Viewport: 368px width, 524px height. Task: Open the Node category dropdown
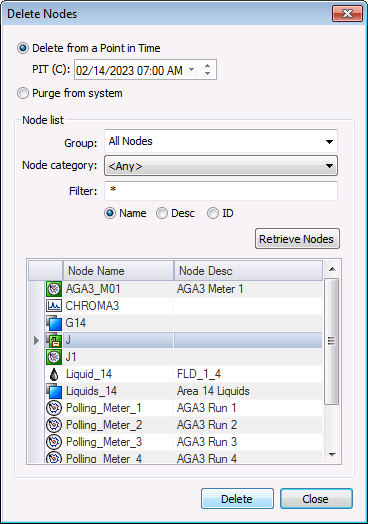click(221, 166)
